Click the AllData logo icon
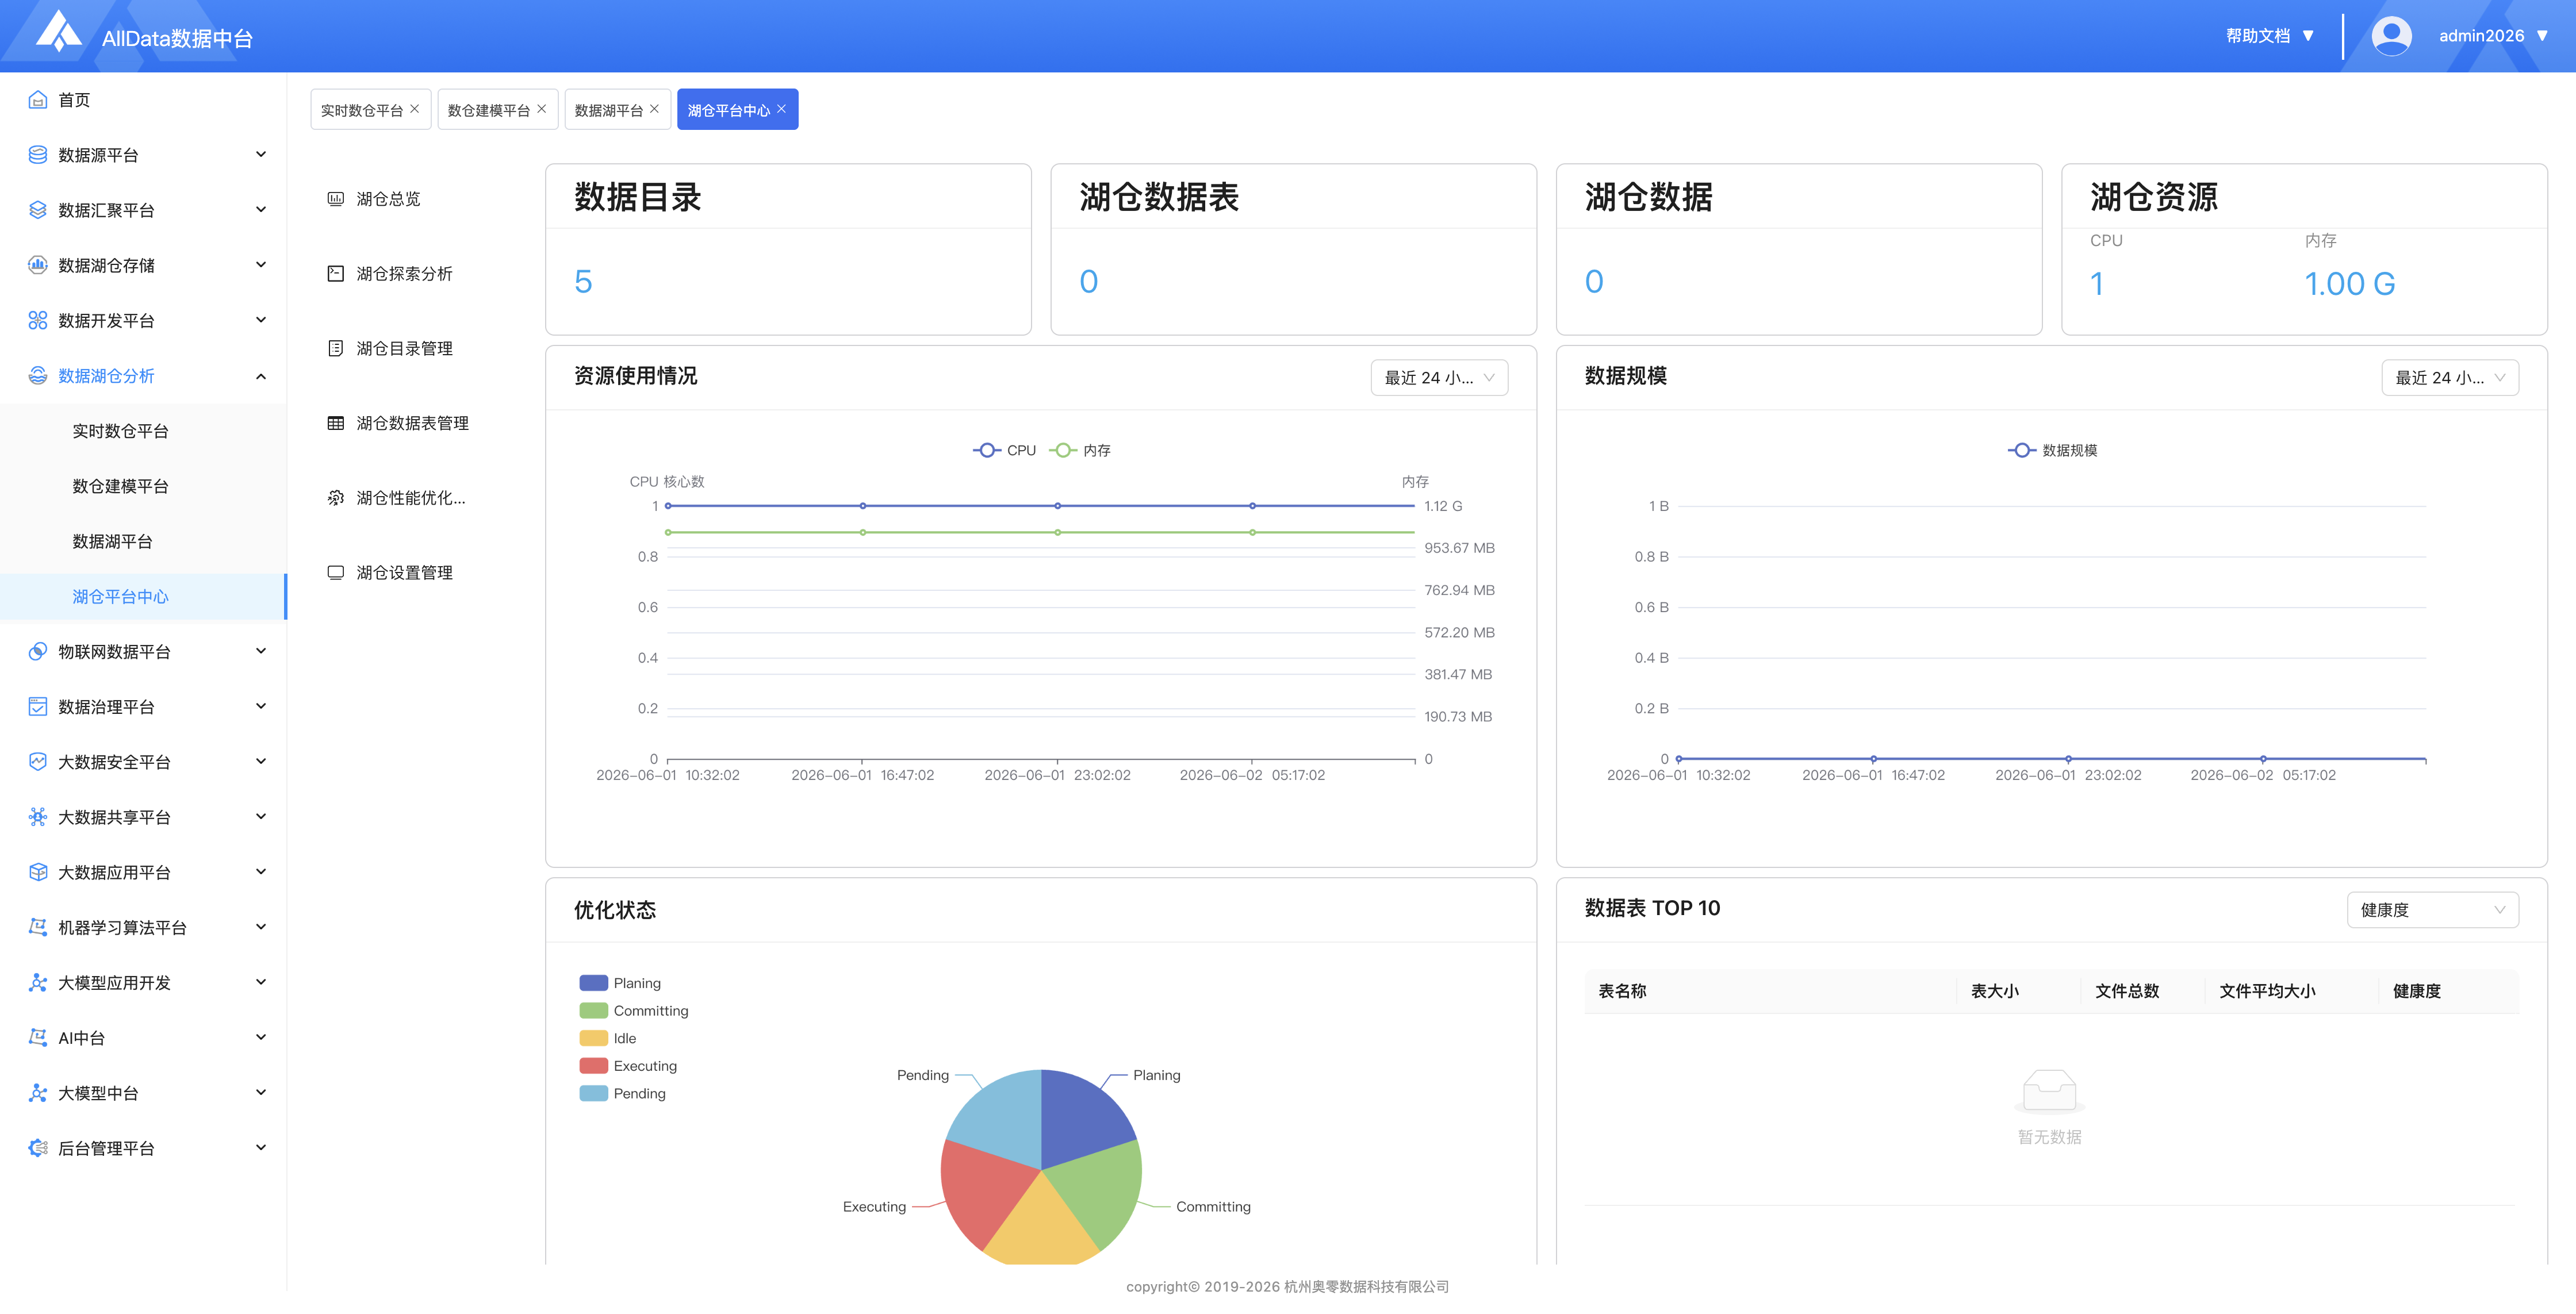Viewport: 2576px width, 1314px height. coord(59,31)
